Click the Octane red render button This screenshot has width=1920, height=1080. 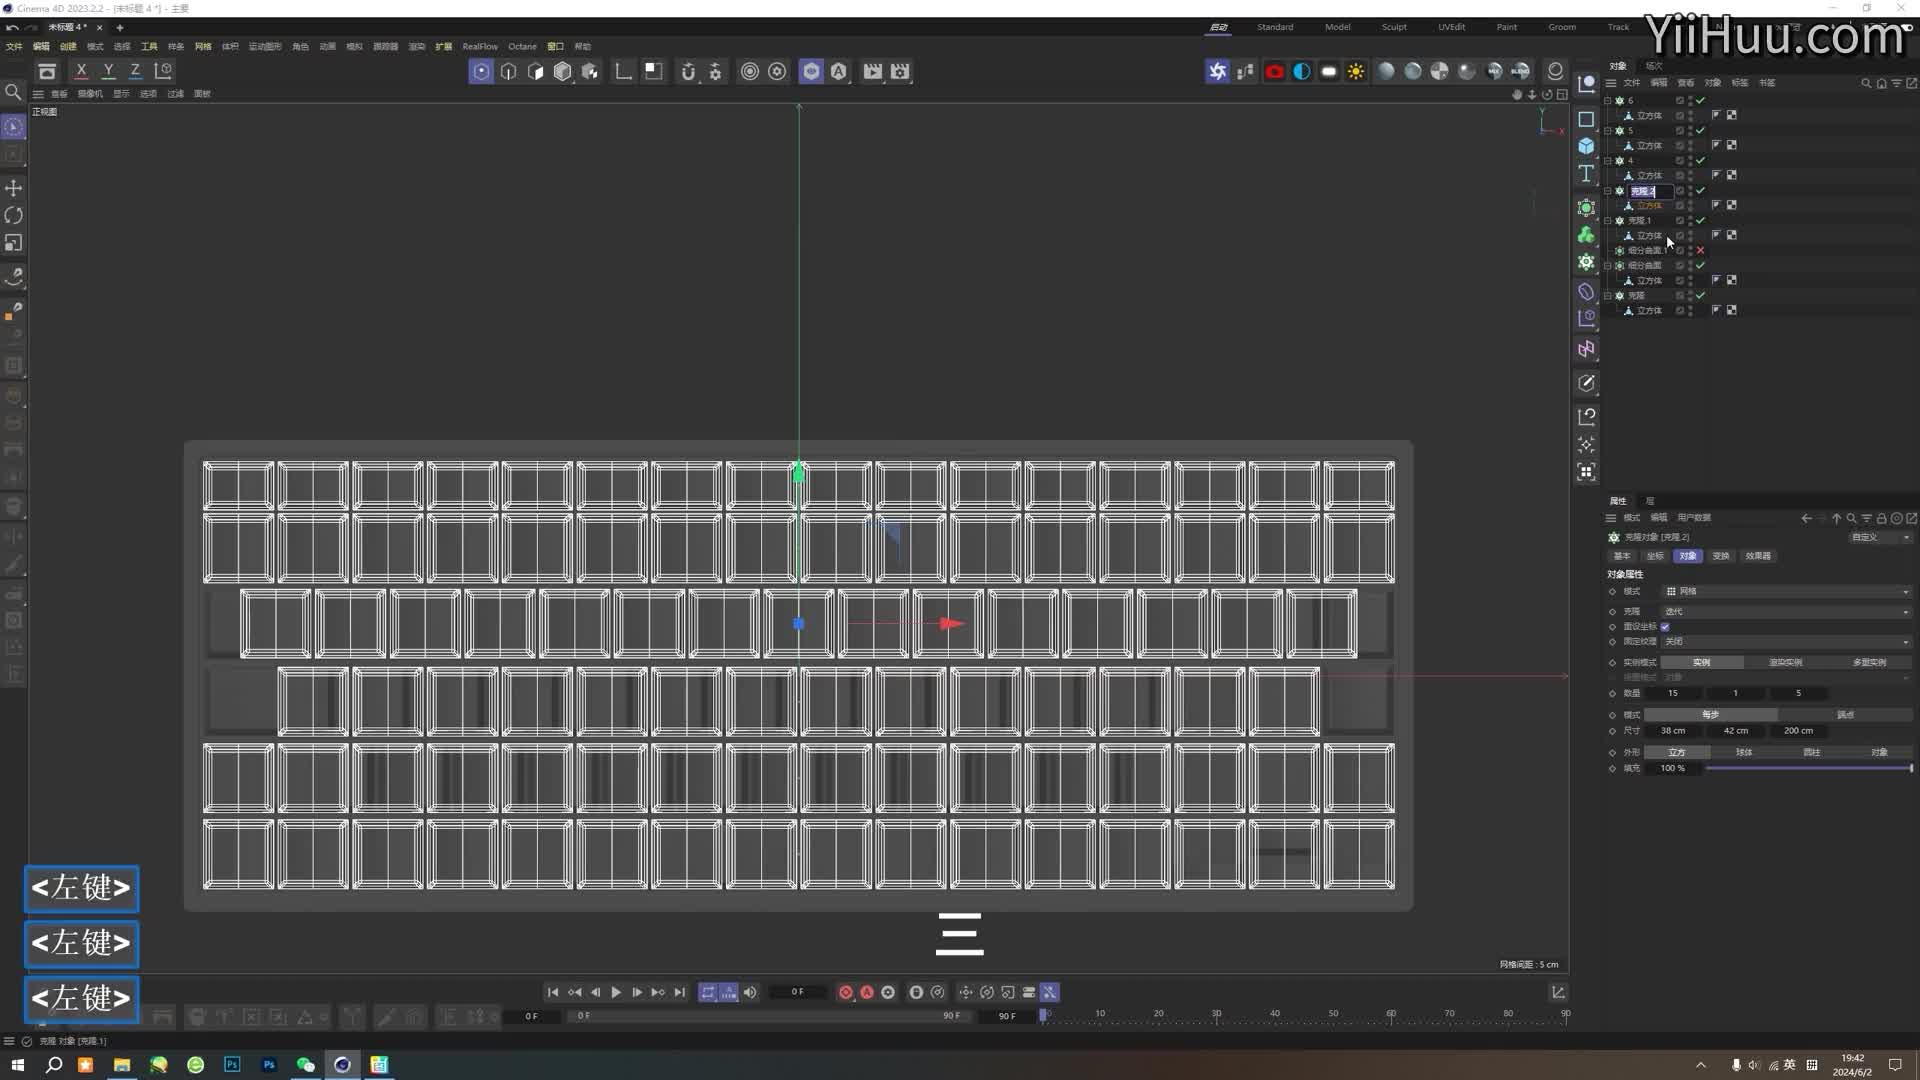click(x=1274, y=71)
